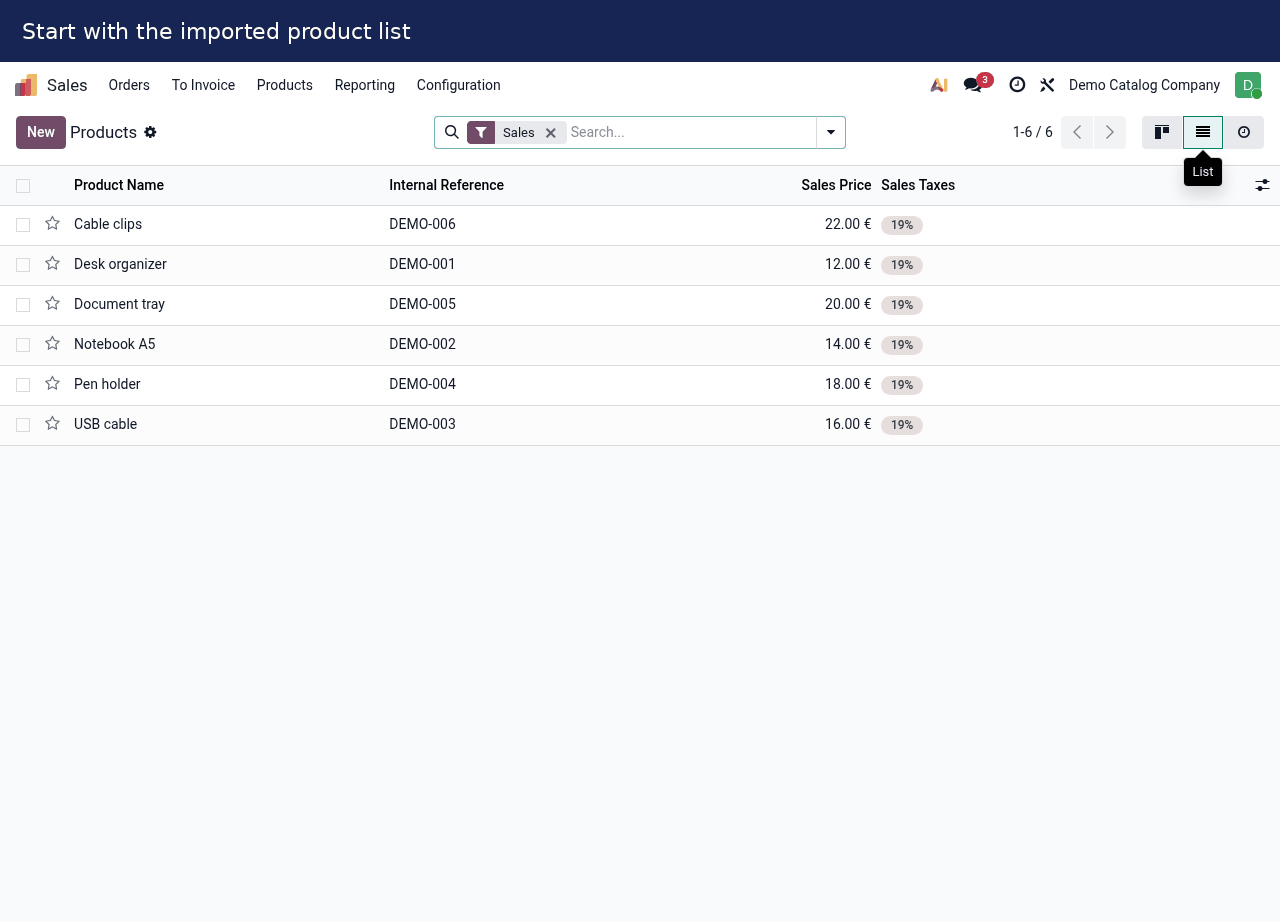
Task: Click price 22.00 € for Cable clips
Action: point(848,224)
